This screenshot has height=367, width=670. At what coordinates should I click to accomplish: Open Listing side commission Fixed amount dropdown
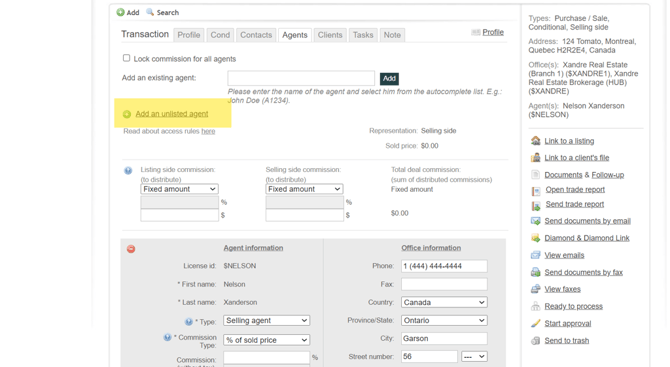point(179,189)
